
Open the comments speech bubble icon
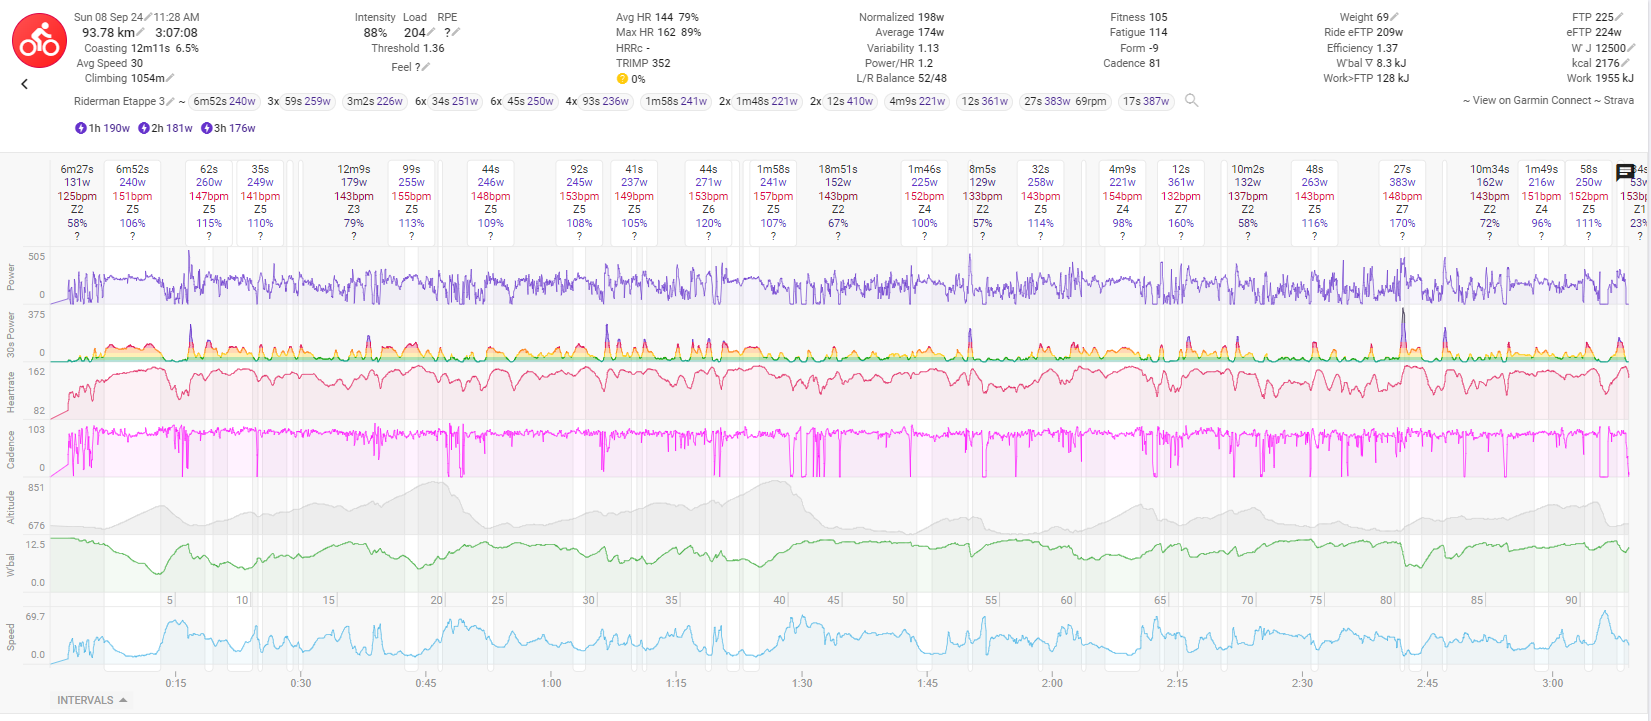point(1625,172)
